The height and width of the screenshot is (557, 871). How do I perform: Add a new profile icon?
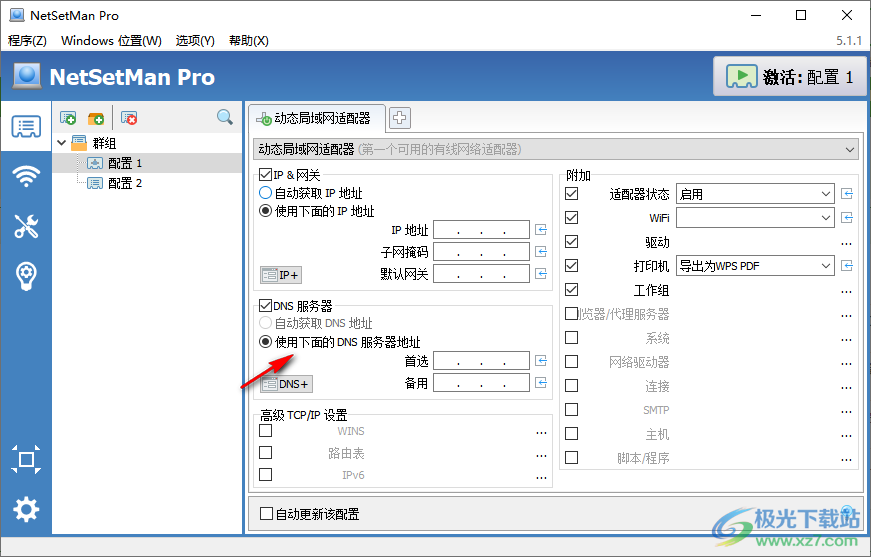click(68, 118)
